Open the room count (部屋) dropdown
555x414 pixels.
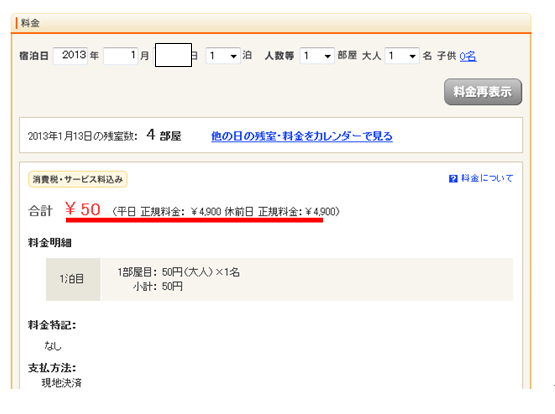click(x=317, y=56)
